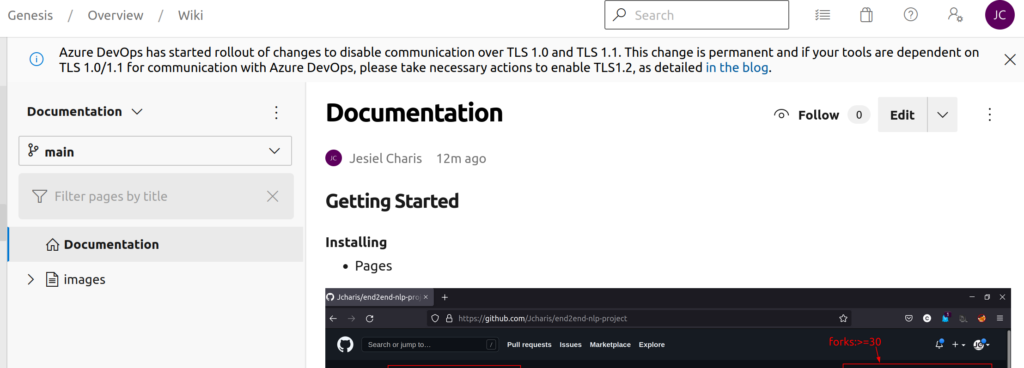Open the JC account avatar menu
The height and width of the screenshot is (368, 1024).
pos(999,15)
